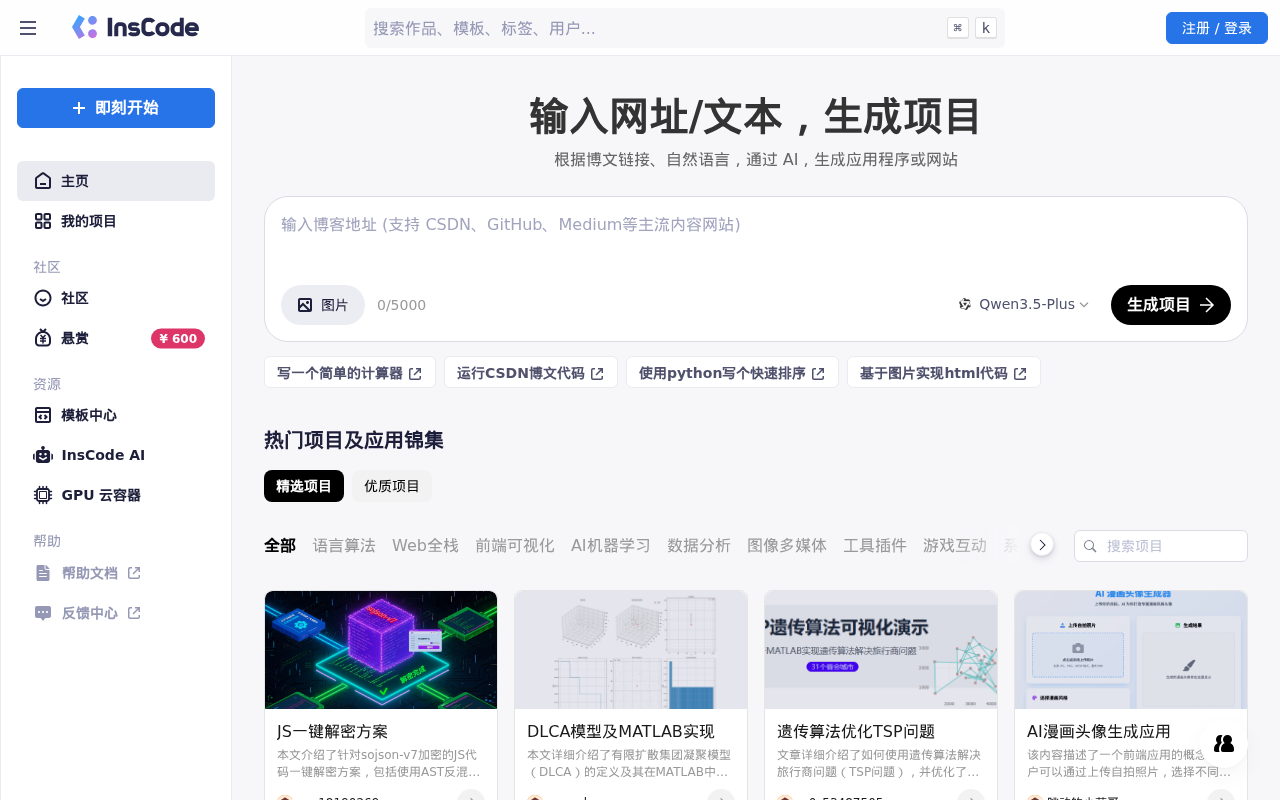
Task: Click the 主页 house icon
Action: pyautogui.click(x=43, y=181)
